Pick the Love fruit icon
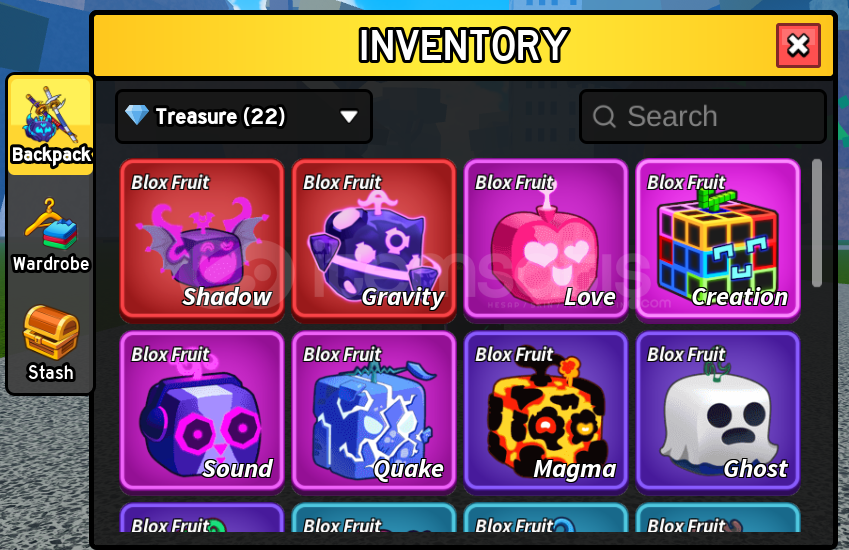849x550 pixels. (546, 240)
